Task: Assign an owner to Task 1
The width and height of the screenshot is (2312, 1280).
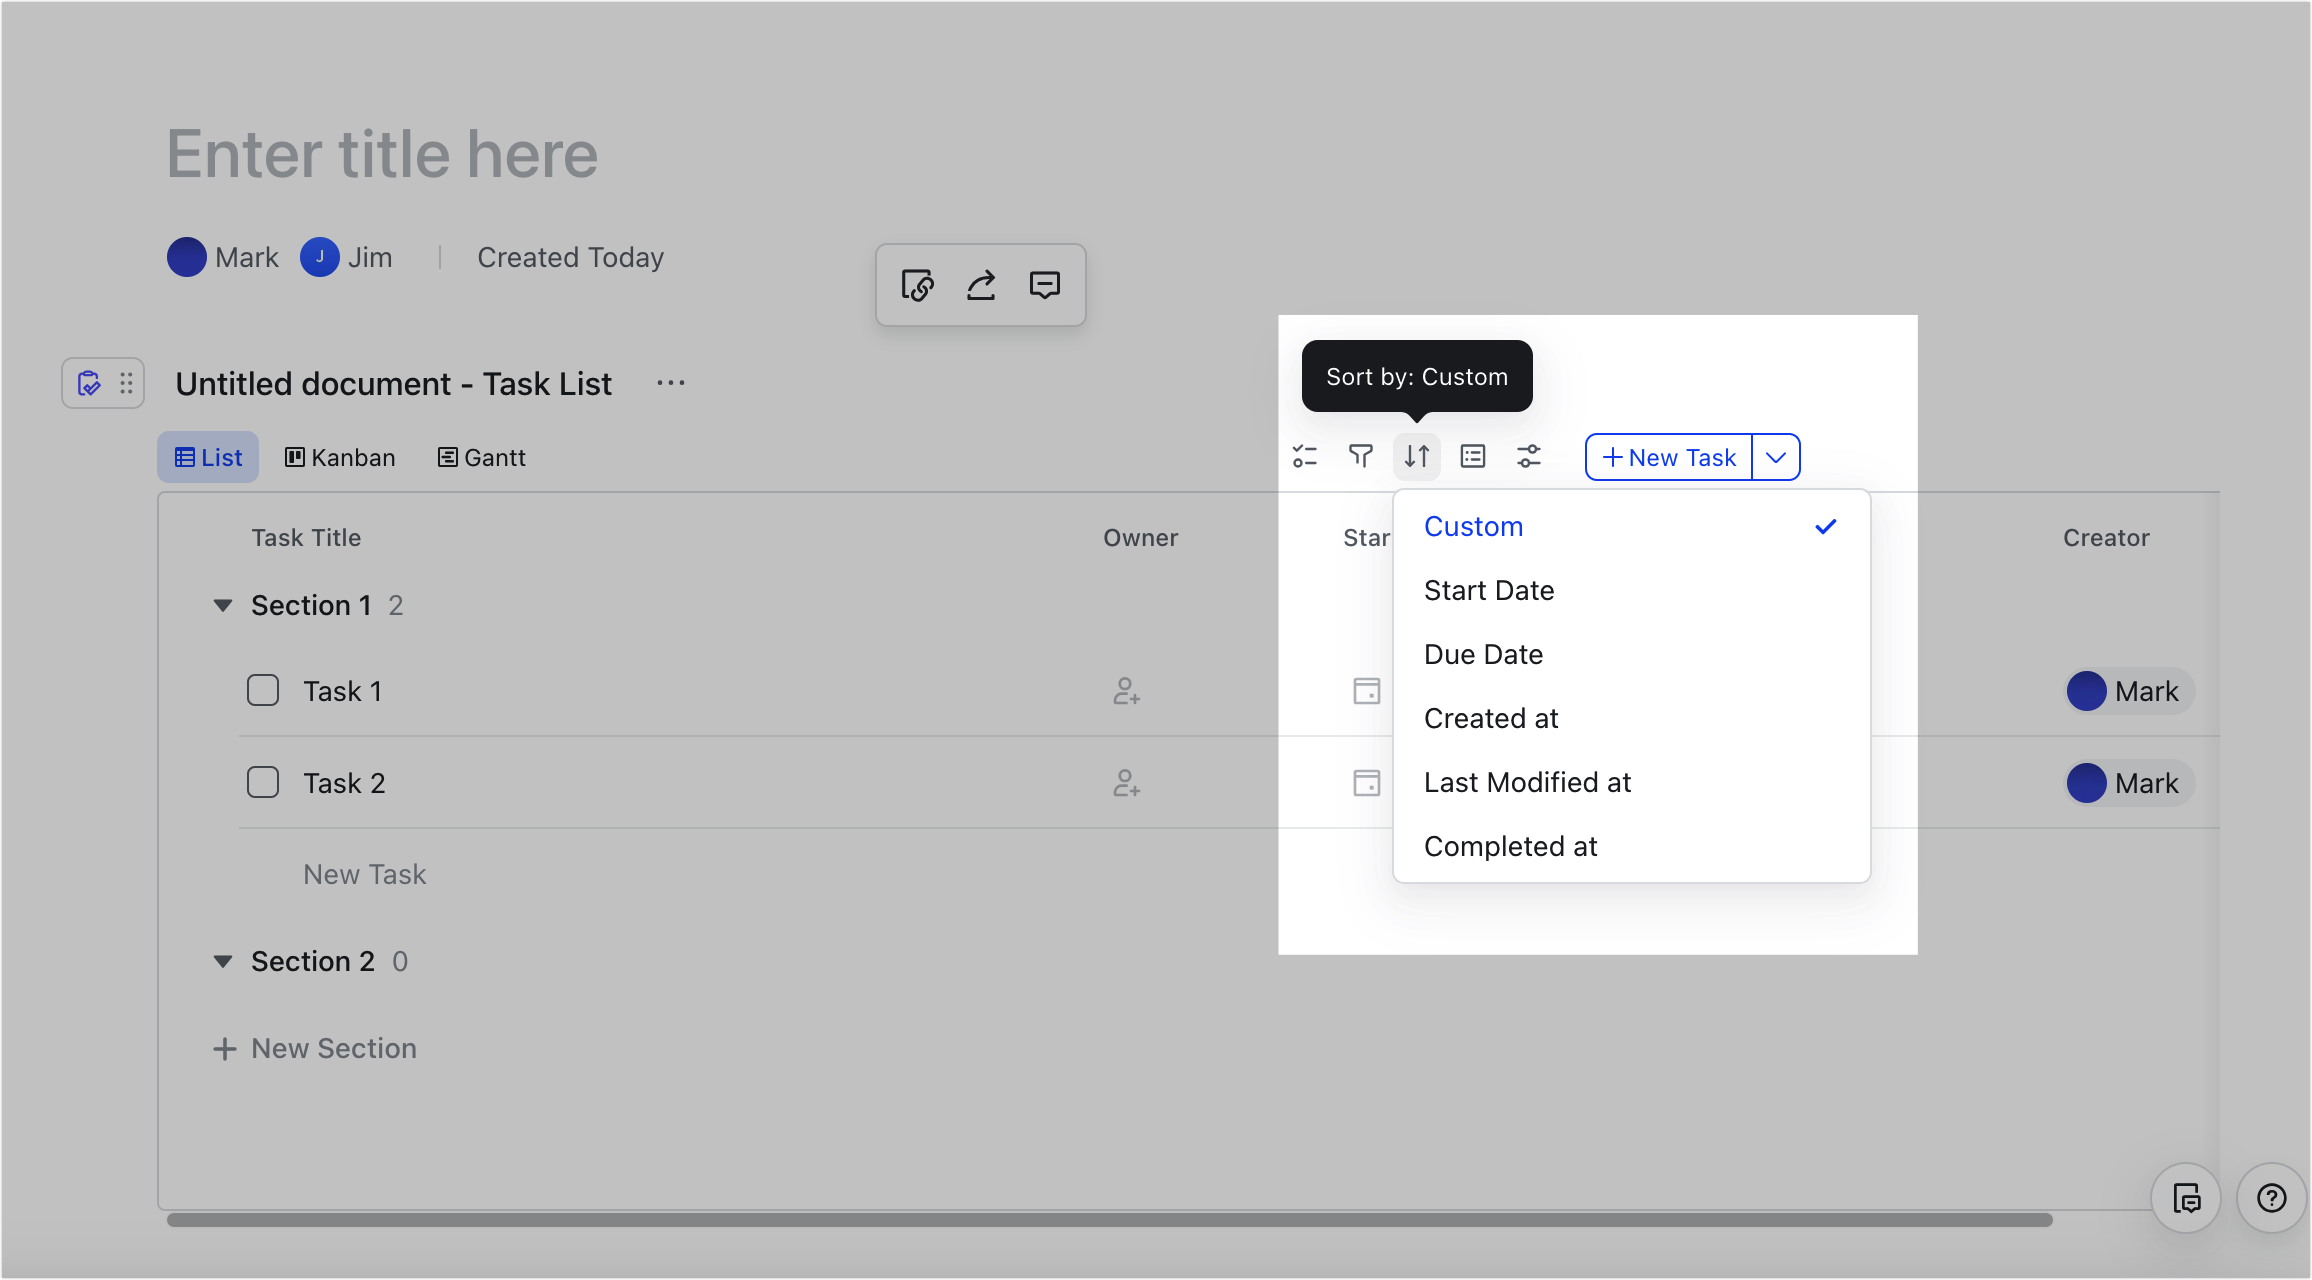Action: pyautogui.click(x=1127, y=691)
